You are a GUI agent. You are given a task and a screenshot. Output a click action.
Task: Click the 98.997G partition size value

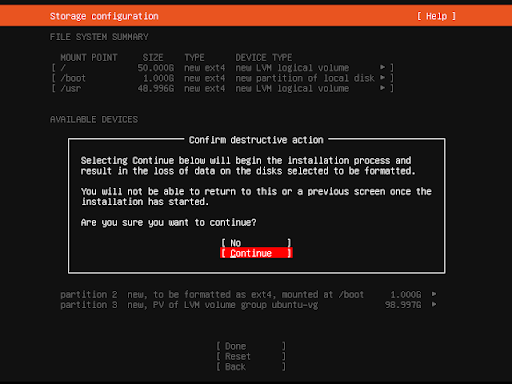tap(403, 305)
